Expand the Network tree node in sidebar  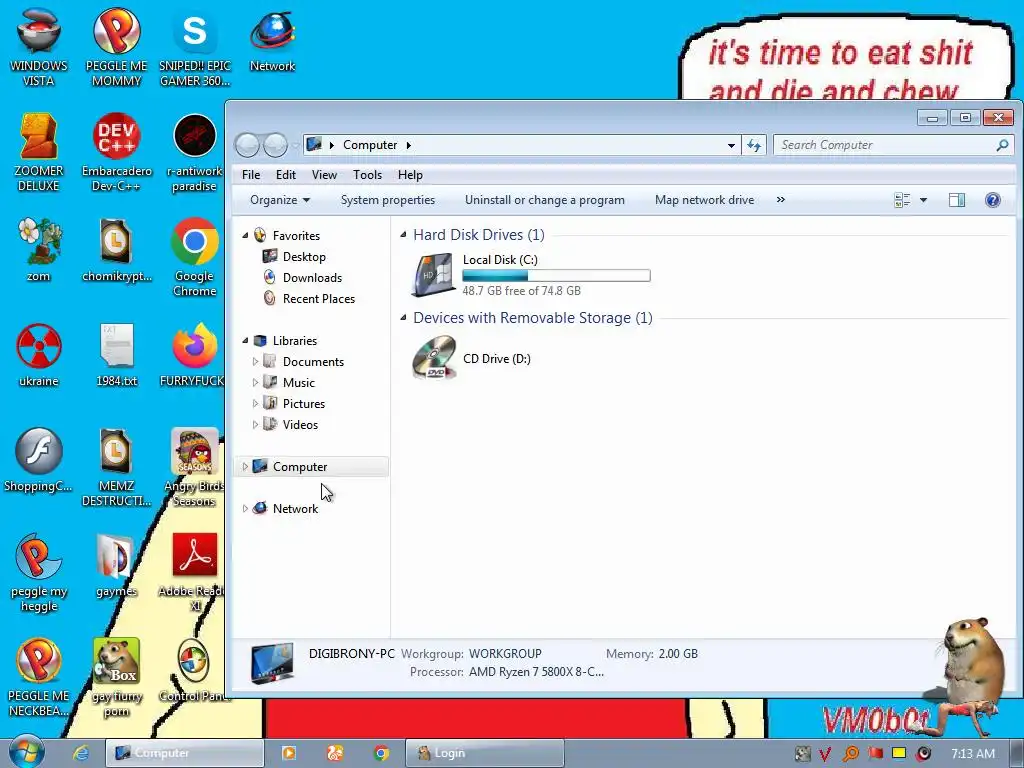click(x=245, y=508)
